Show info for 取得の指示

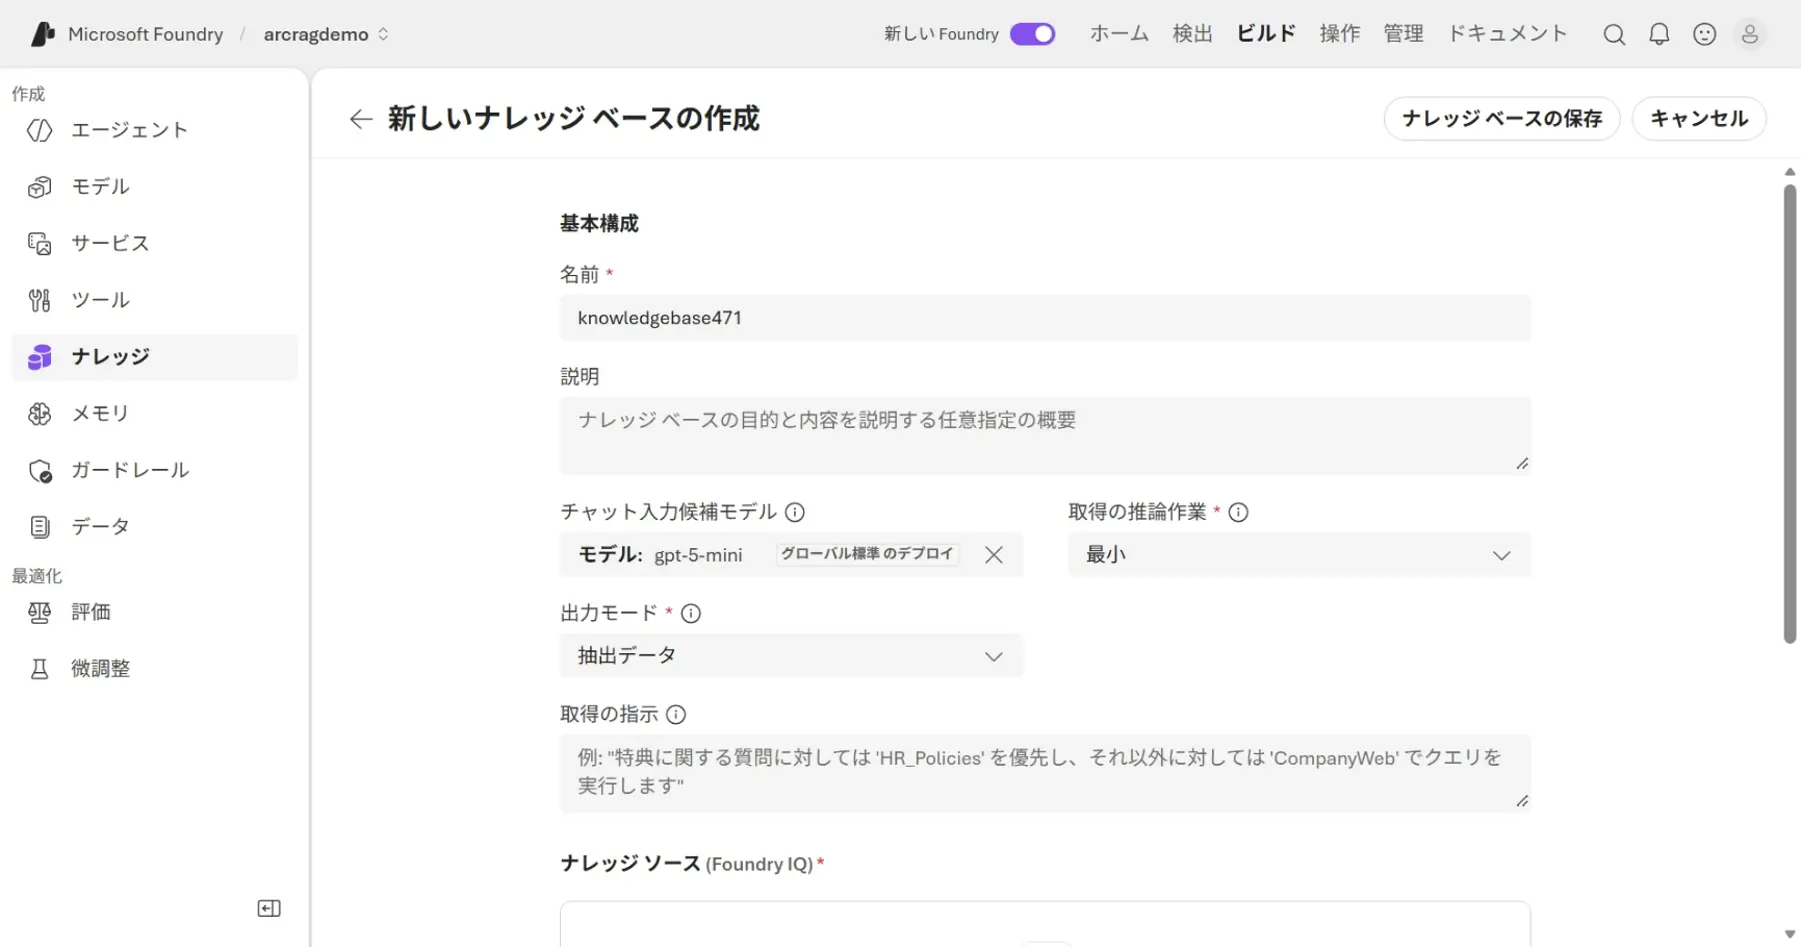[676, 714]
